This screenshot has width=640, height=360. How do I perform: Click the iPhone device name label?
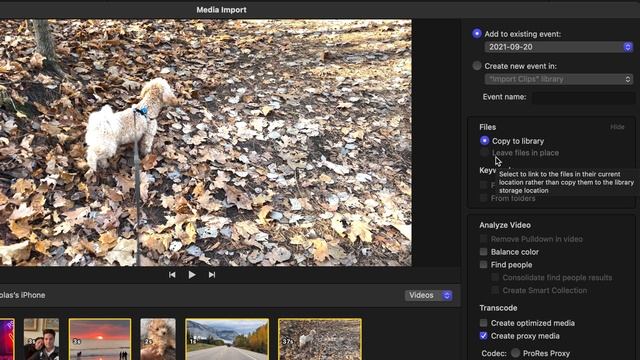(22, 295)
